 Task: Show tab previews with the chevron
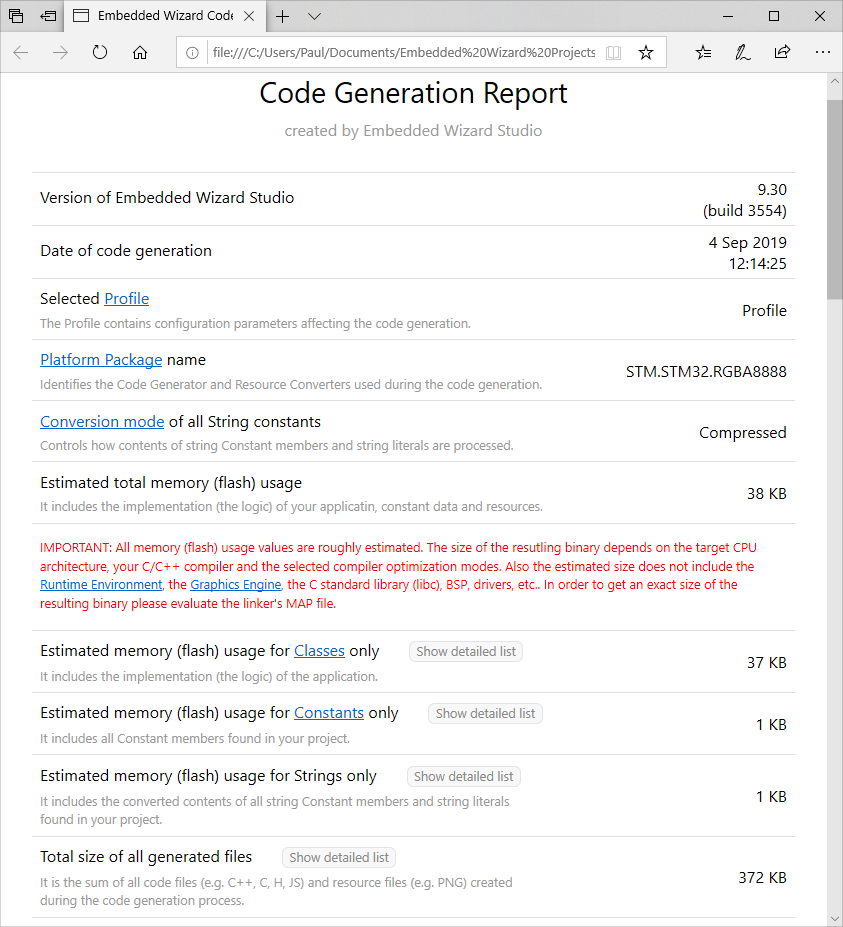pos(314,16)
